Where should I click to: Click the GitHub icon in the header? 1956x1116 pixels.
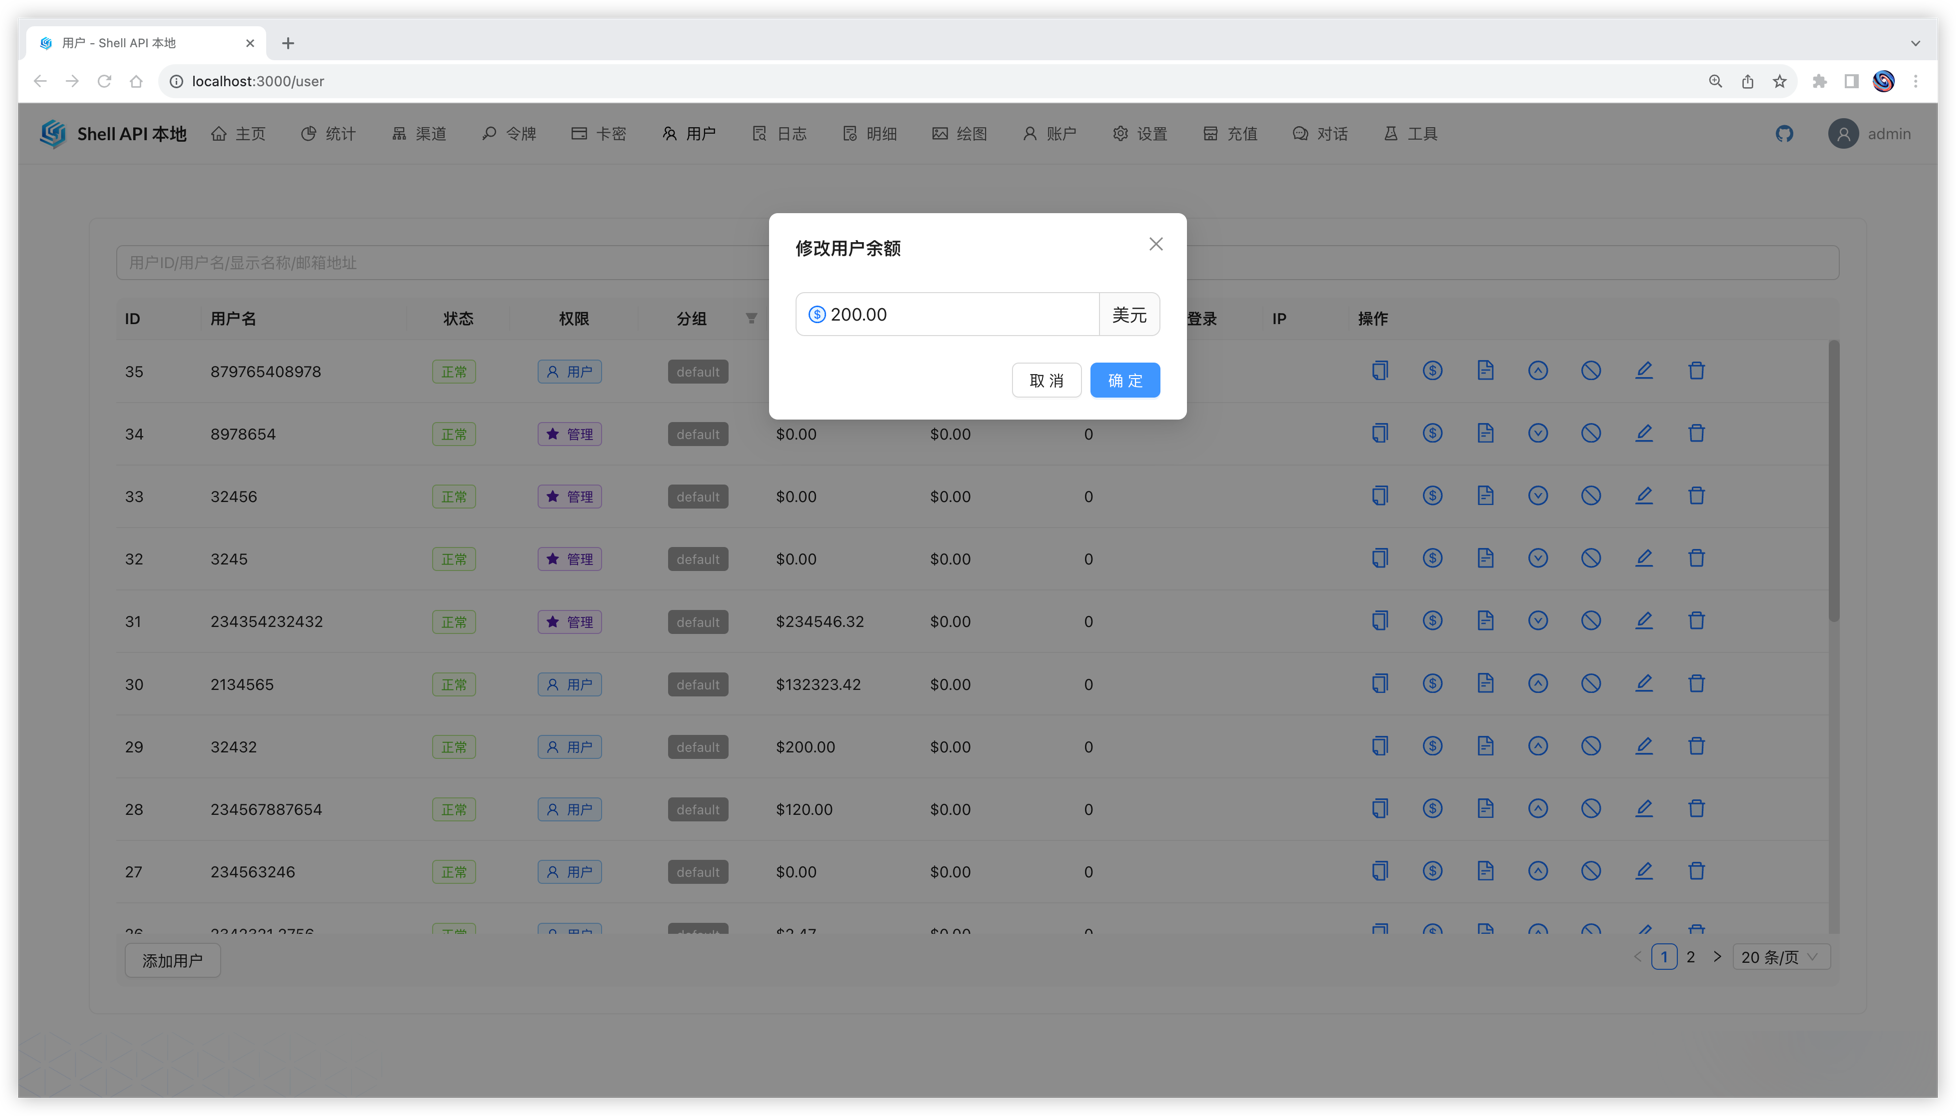[x=1784, y=133]
